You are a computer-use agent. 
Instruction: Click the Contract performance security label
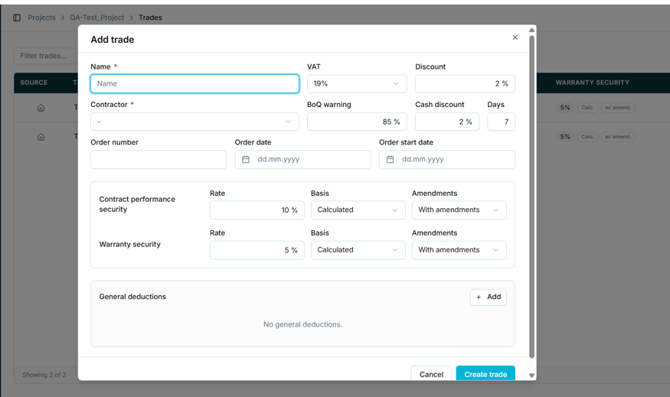tap(137, 204)
